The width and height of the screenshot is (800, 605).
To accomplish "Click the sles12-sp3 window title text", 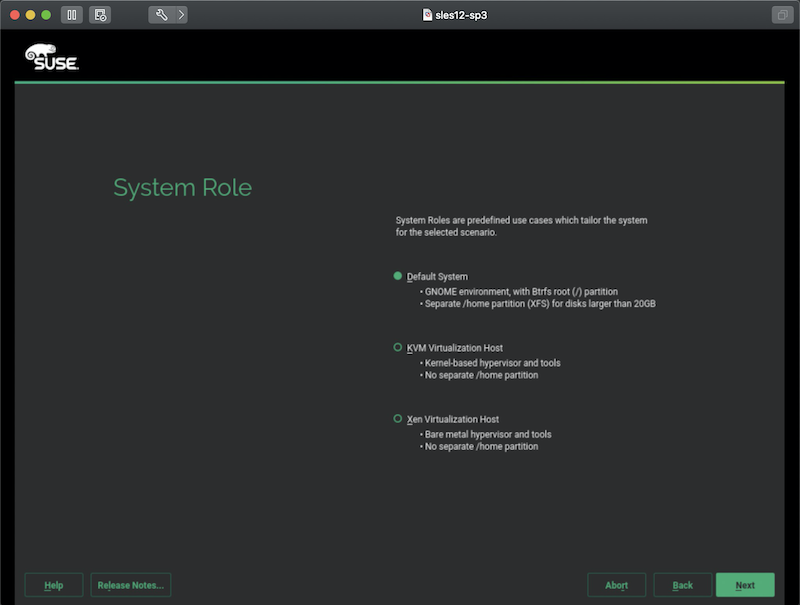I will [x=462, y=15].
